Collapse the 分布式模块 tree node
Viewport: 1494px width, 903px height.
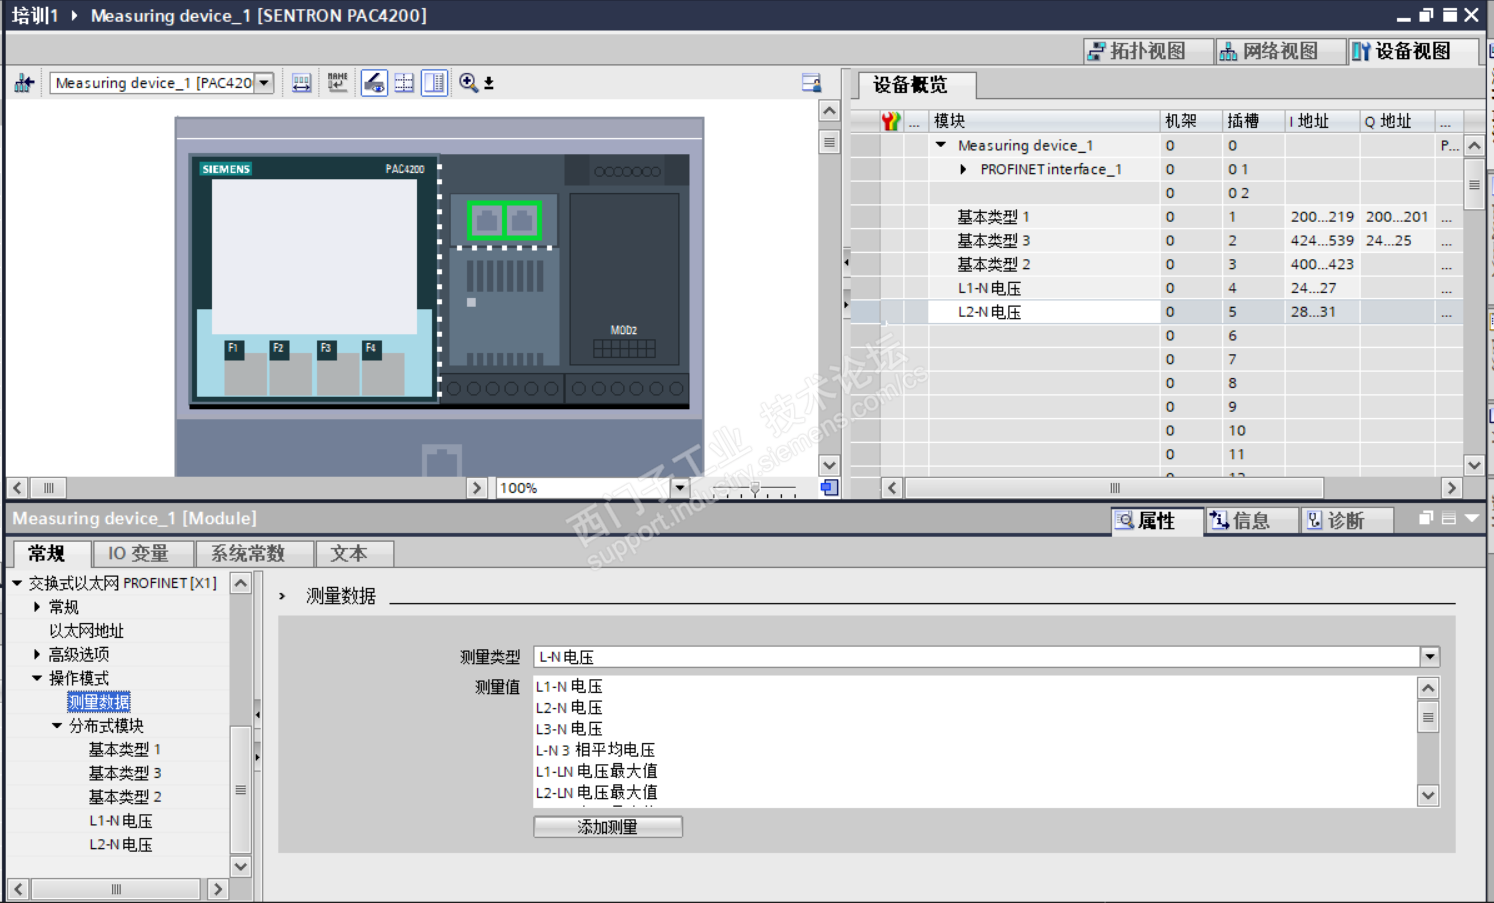pos(57,726)
